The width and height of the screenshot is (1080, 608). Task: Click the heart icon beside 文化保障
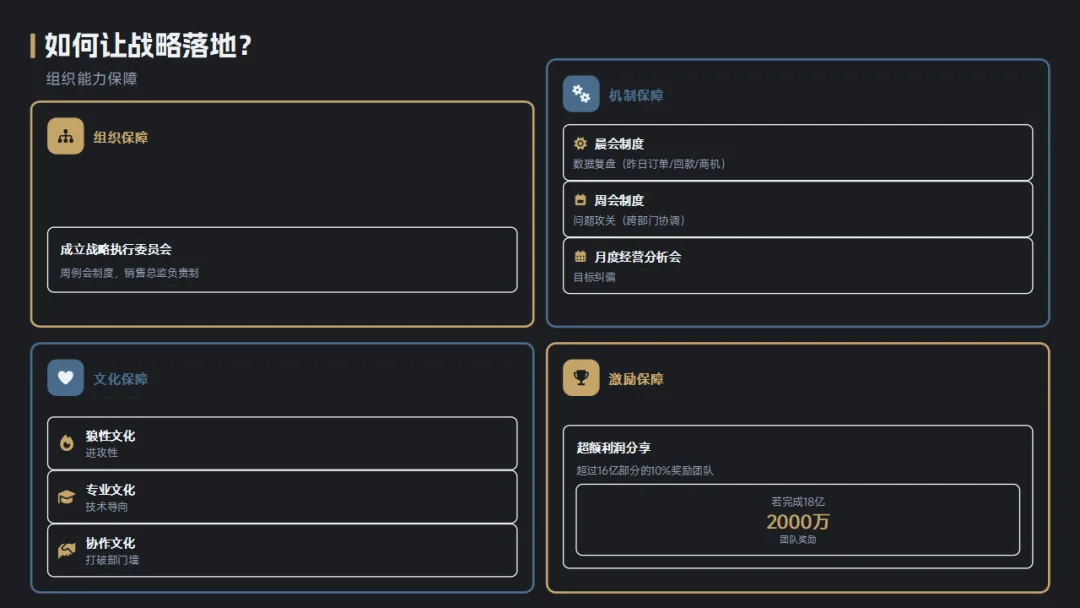(x=65, y=378)
